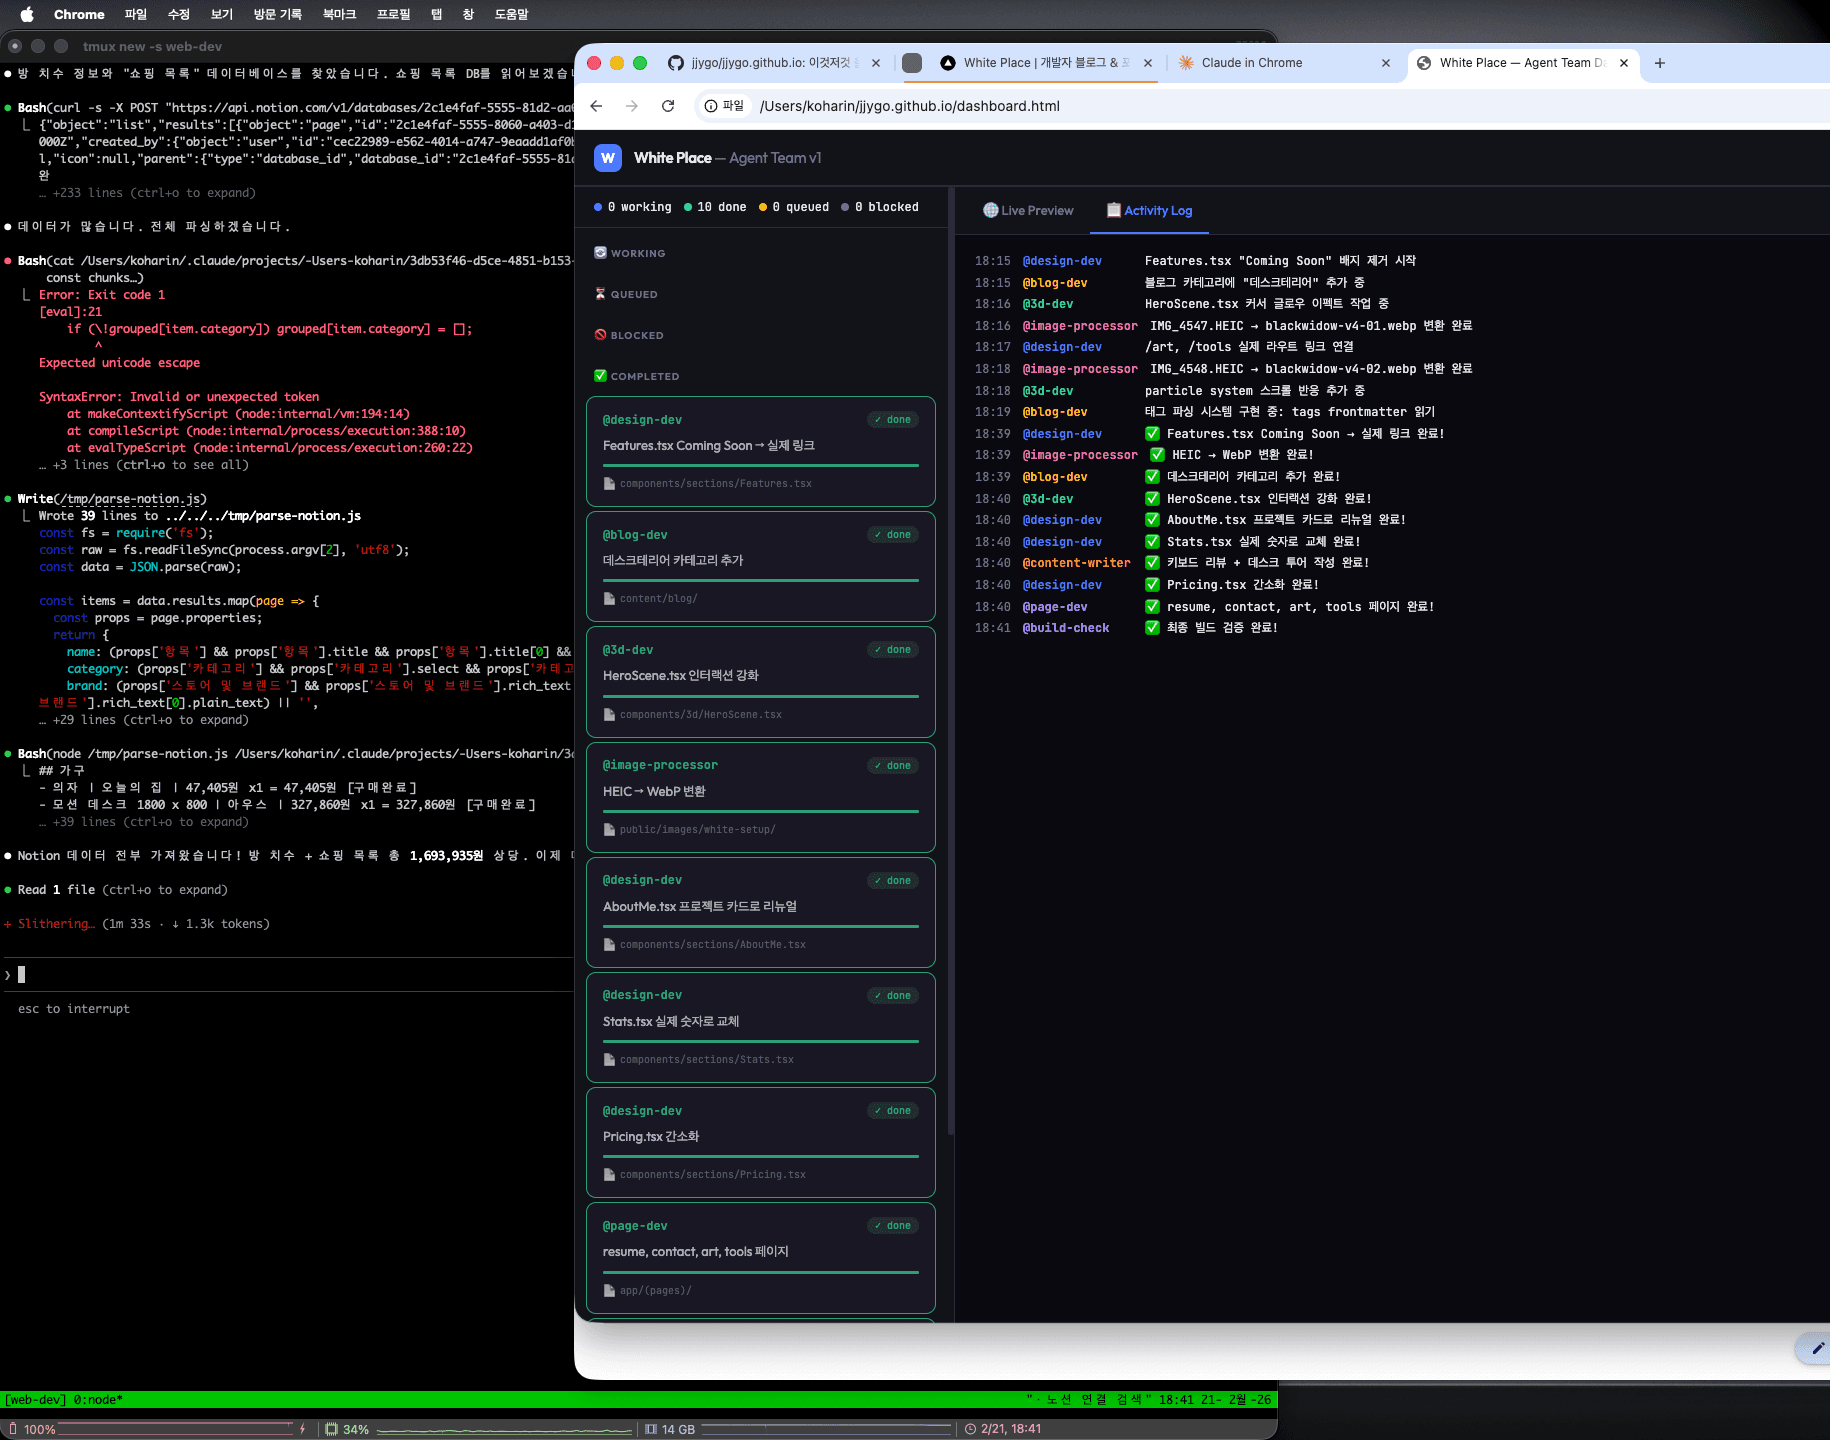Click the browser back arrow

pos(597,106)
